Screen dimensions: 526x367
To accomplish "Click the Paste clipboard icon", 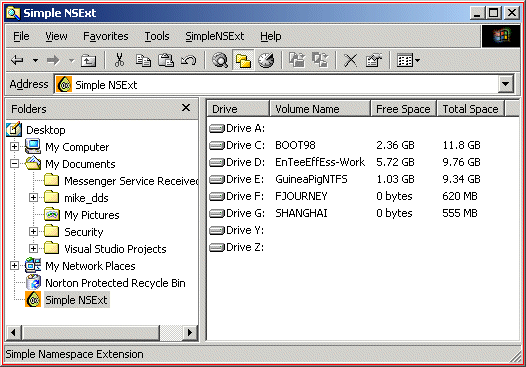I will [166, 61].
